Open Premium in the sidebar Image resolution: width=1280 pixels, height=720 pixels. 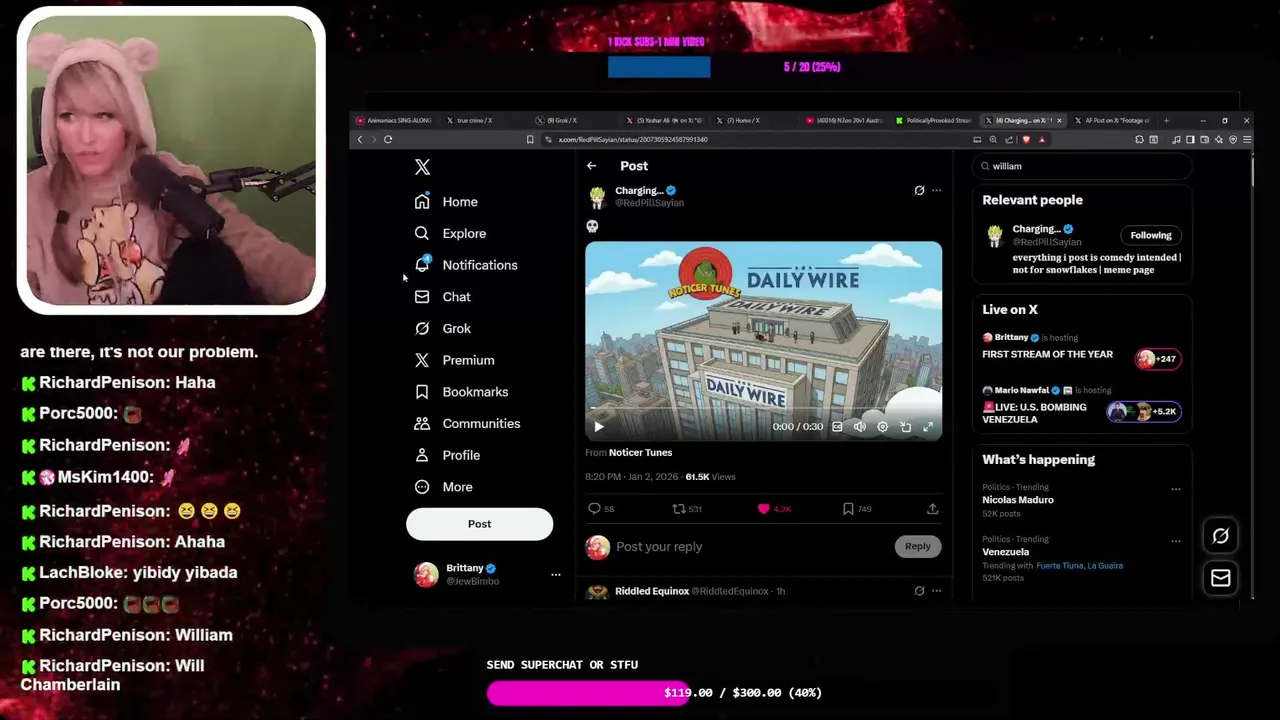(454, 360)
